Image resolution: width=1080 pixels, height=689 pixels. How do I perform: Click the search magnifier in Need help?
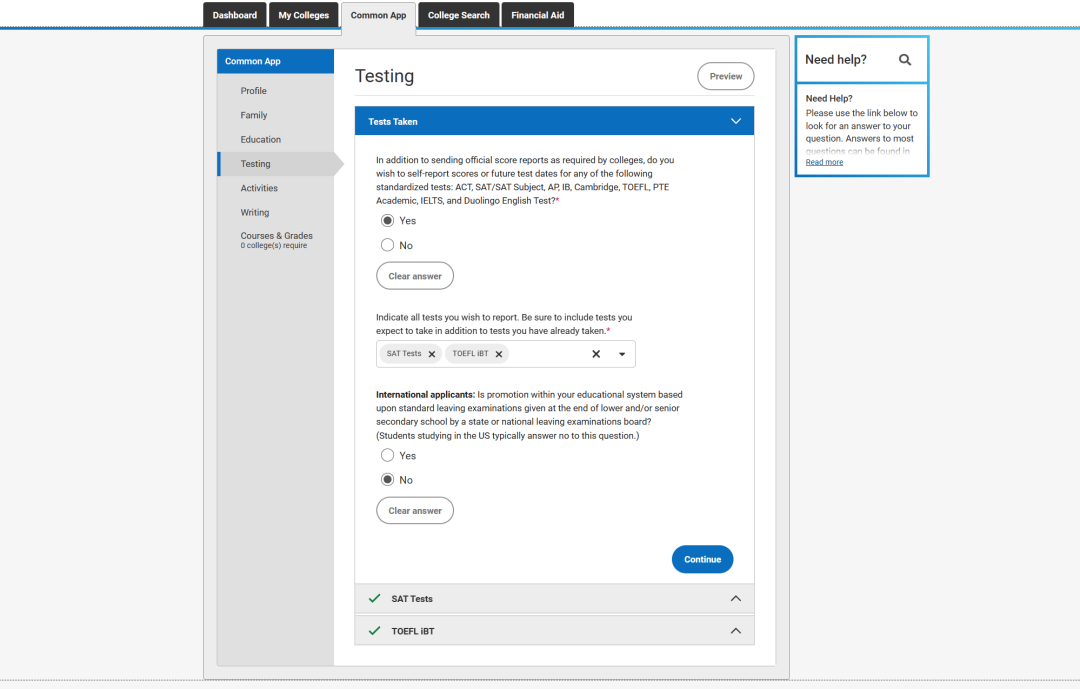point(904,60)
